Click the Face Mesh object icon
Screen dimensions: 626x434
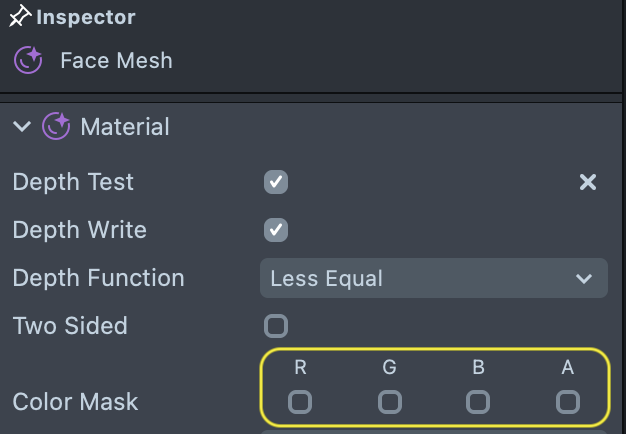(28, 60)
